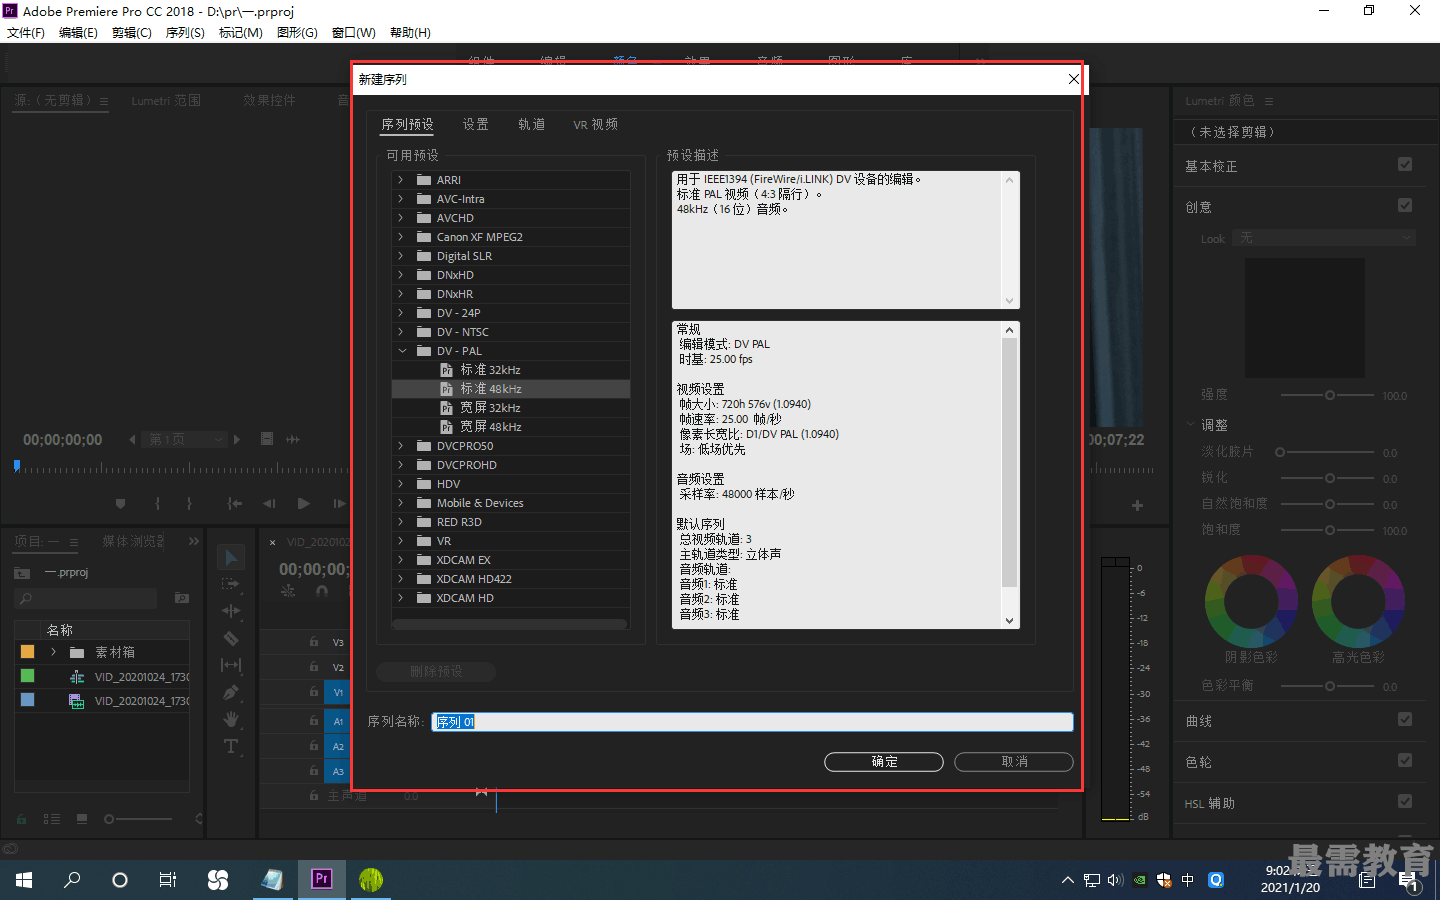The image size is (1440, 900).
Task: Click Add Marker in the source monitor
Action: 121,504
